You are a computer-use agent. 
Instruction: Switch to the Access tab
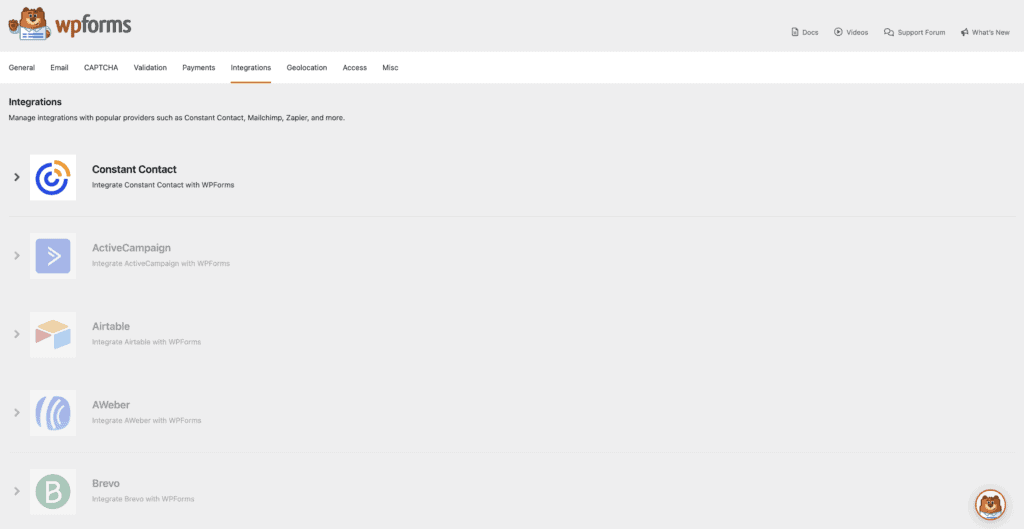click(355, 67)
